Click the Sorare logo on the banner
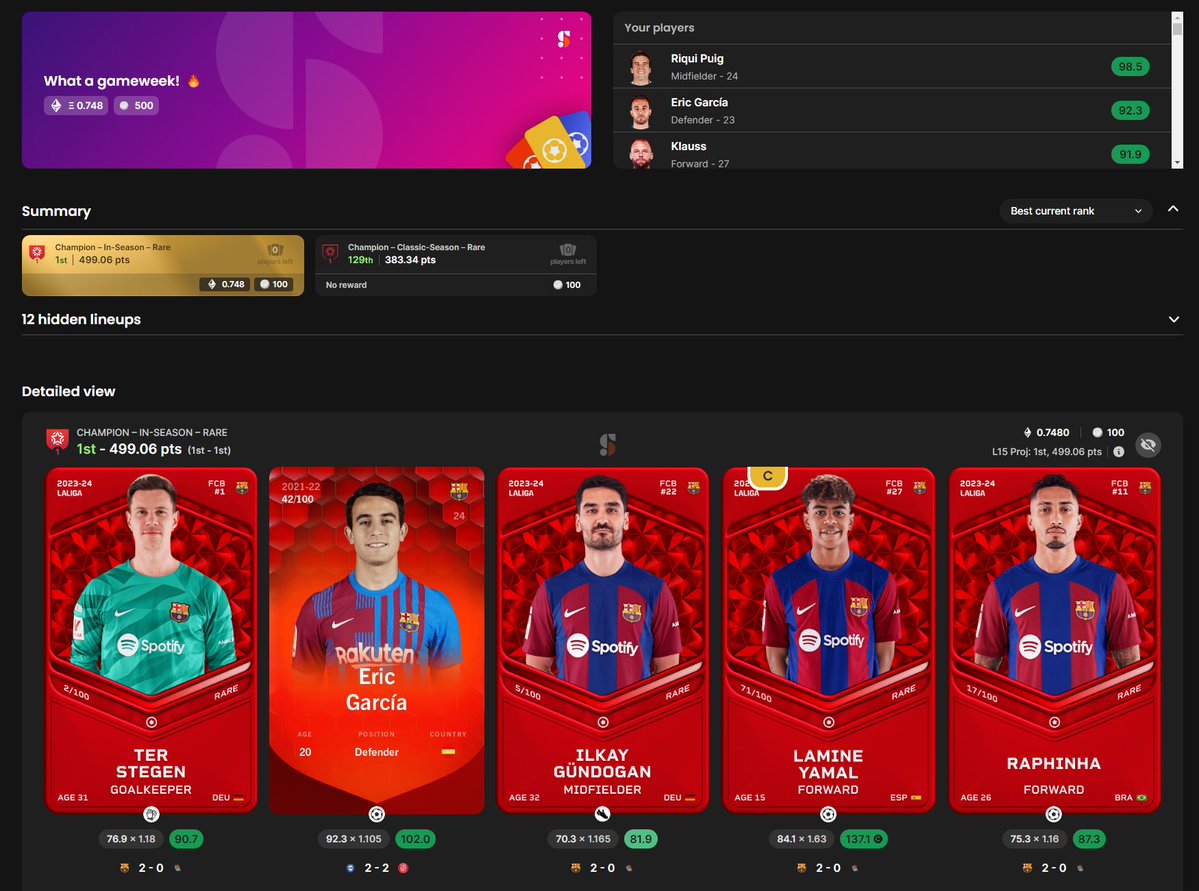The width and height of the screenshot is (1199, 891). point(564,39)
